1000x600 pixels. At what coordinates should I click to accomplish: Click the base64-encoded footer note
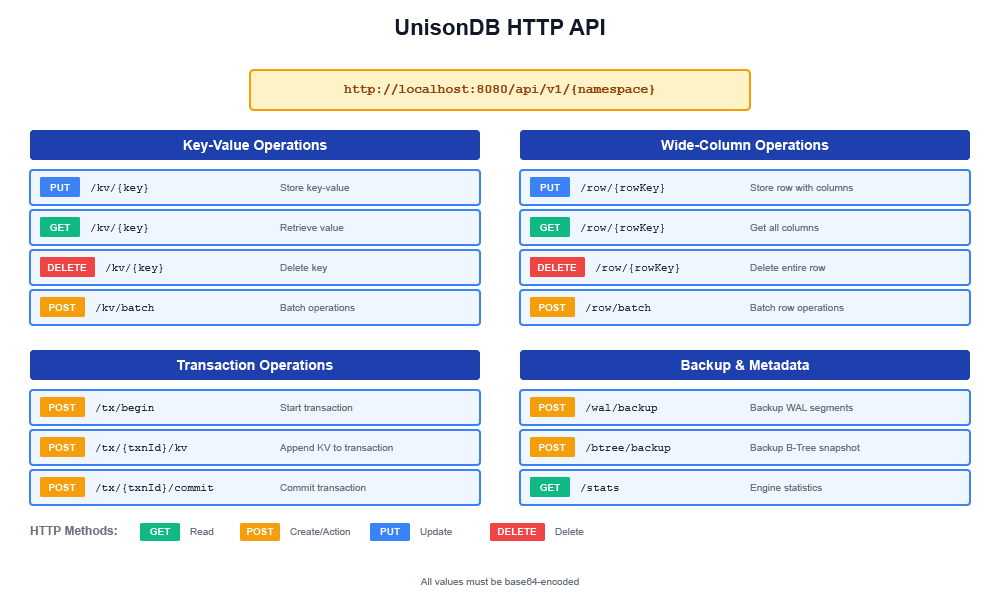click(x=500, y=581)
